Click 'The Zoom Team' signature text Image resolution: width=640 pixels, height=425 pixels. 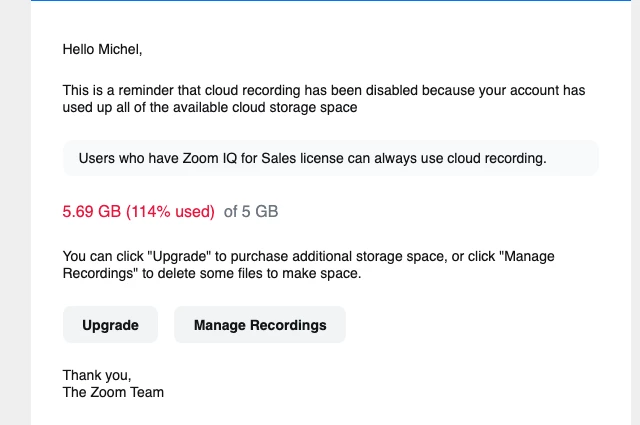113,392
